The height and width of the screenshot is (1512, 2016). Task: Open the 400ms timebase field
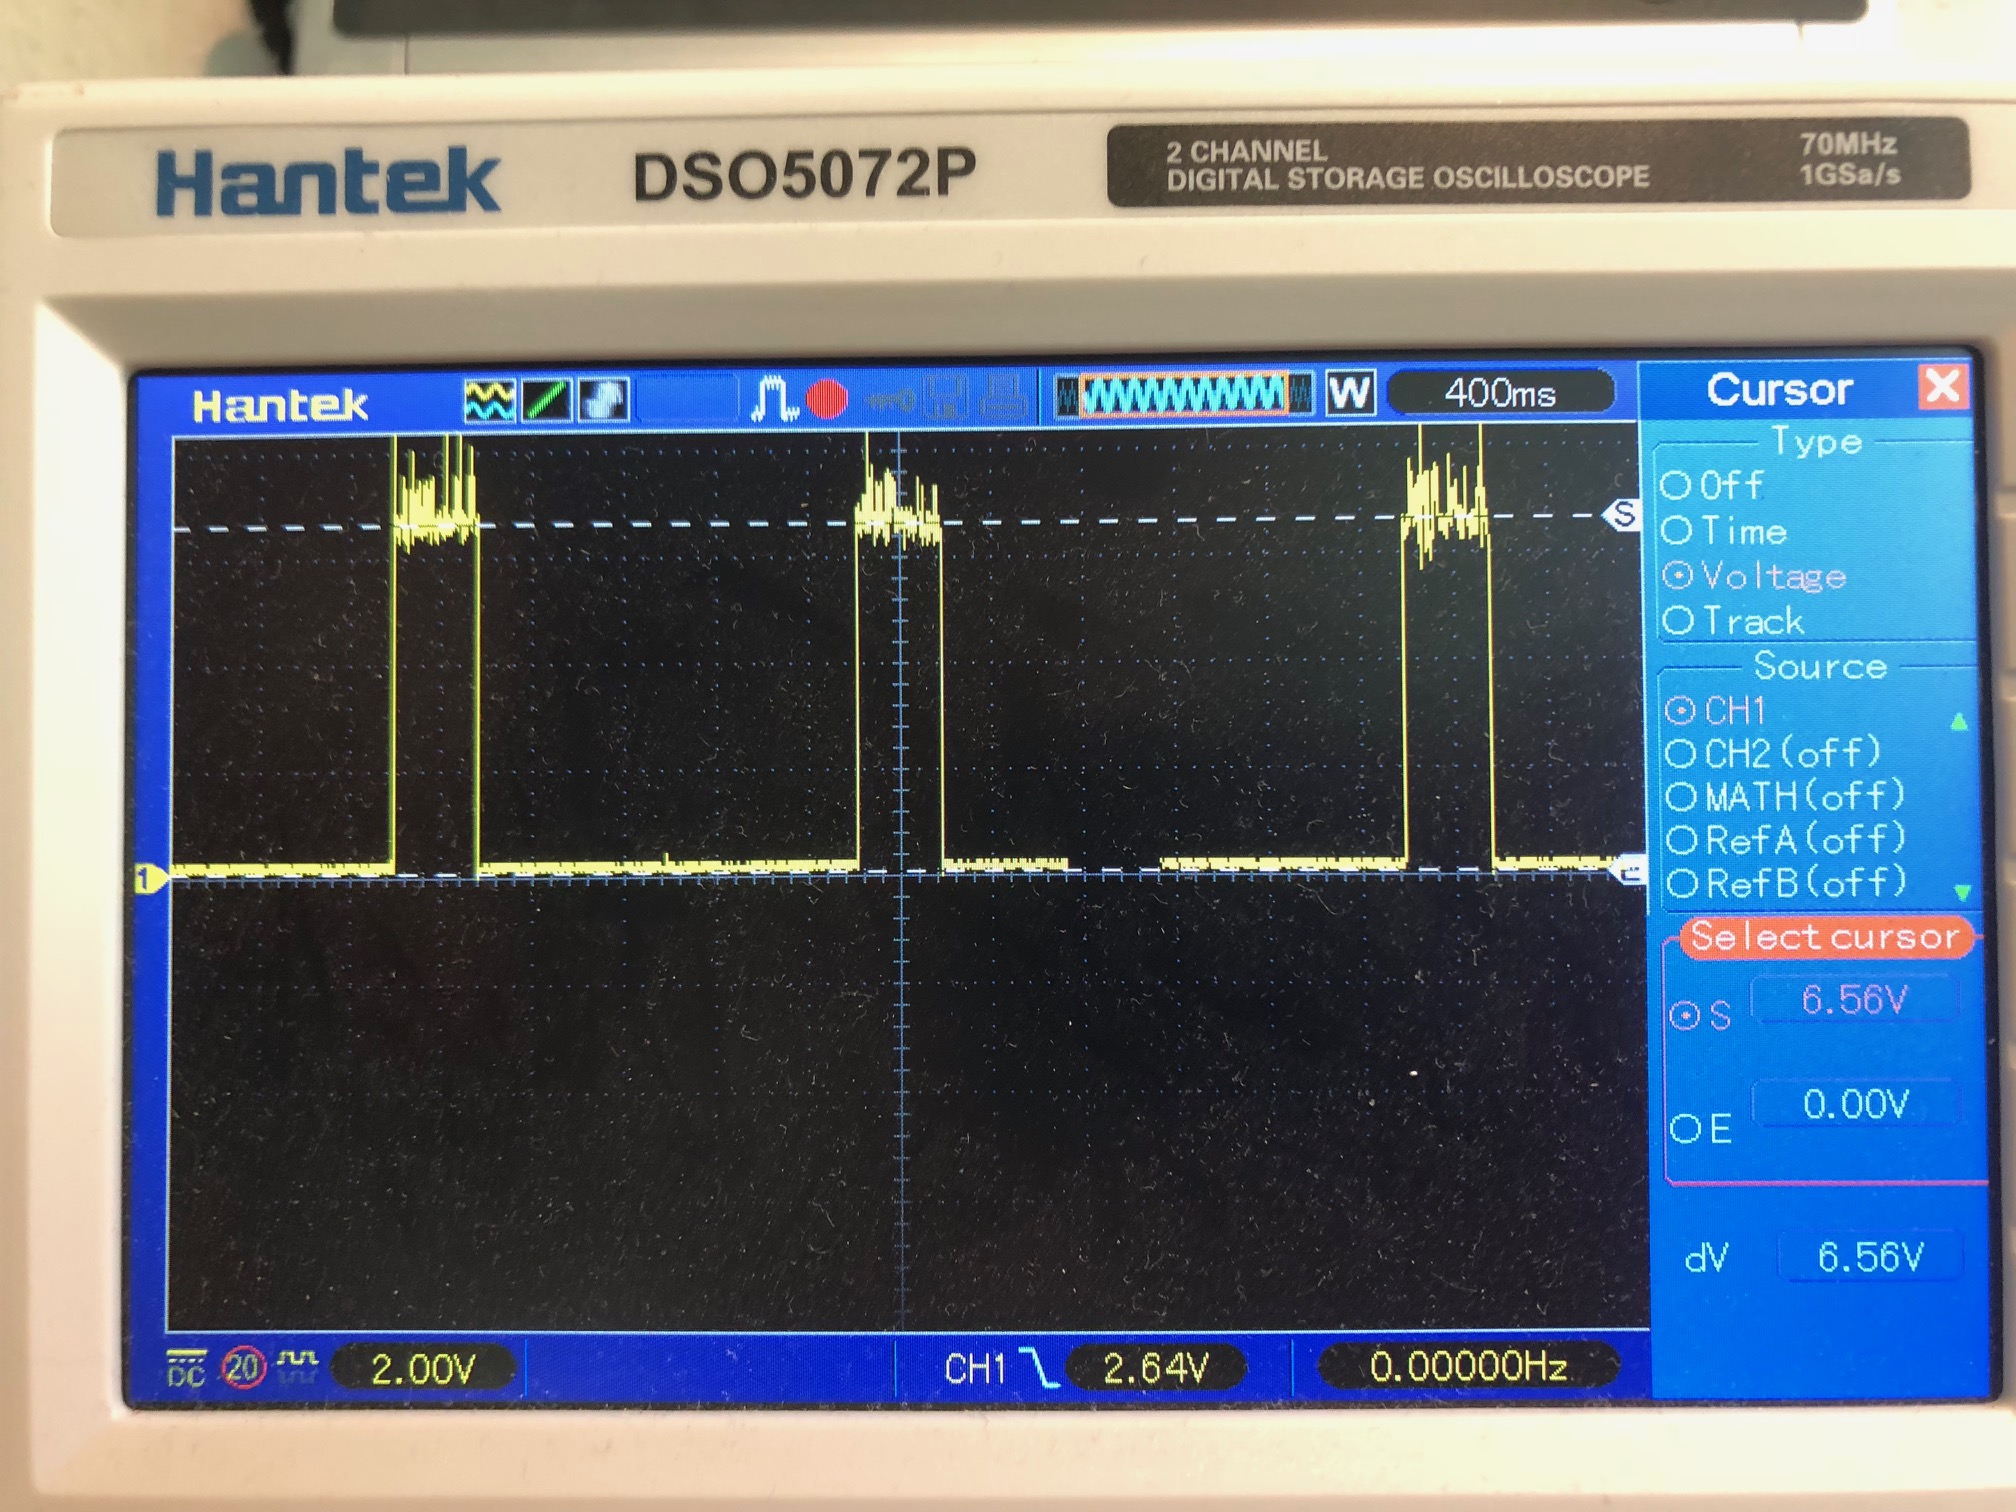(x=1506, y=394)
